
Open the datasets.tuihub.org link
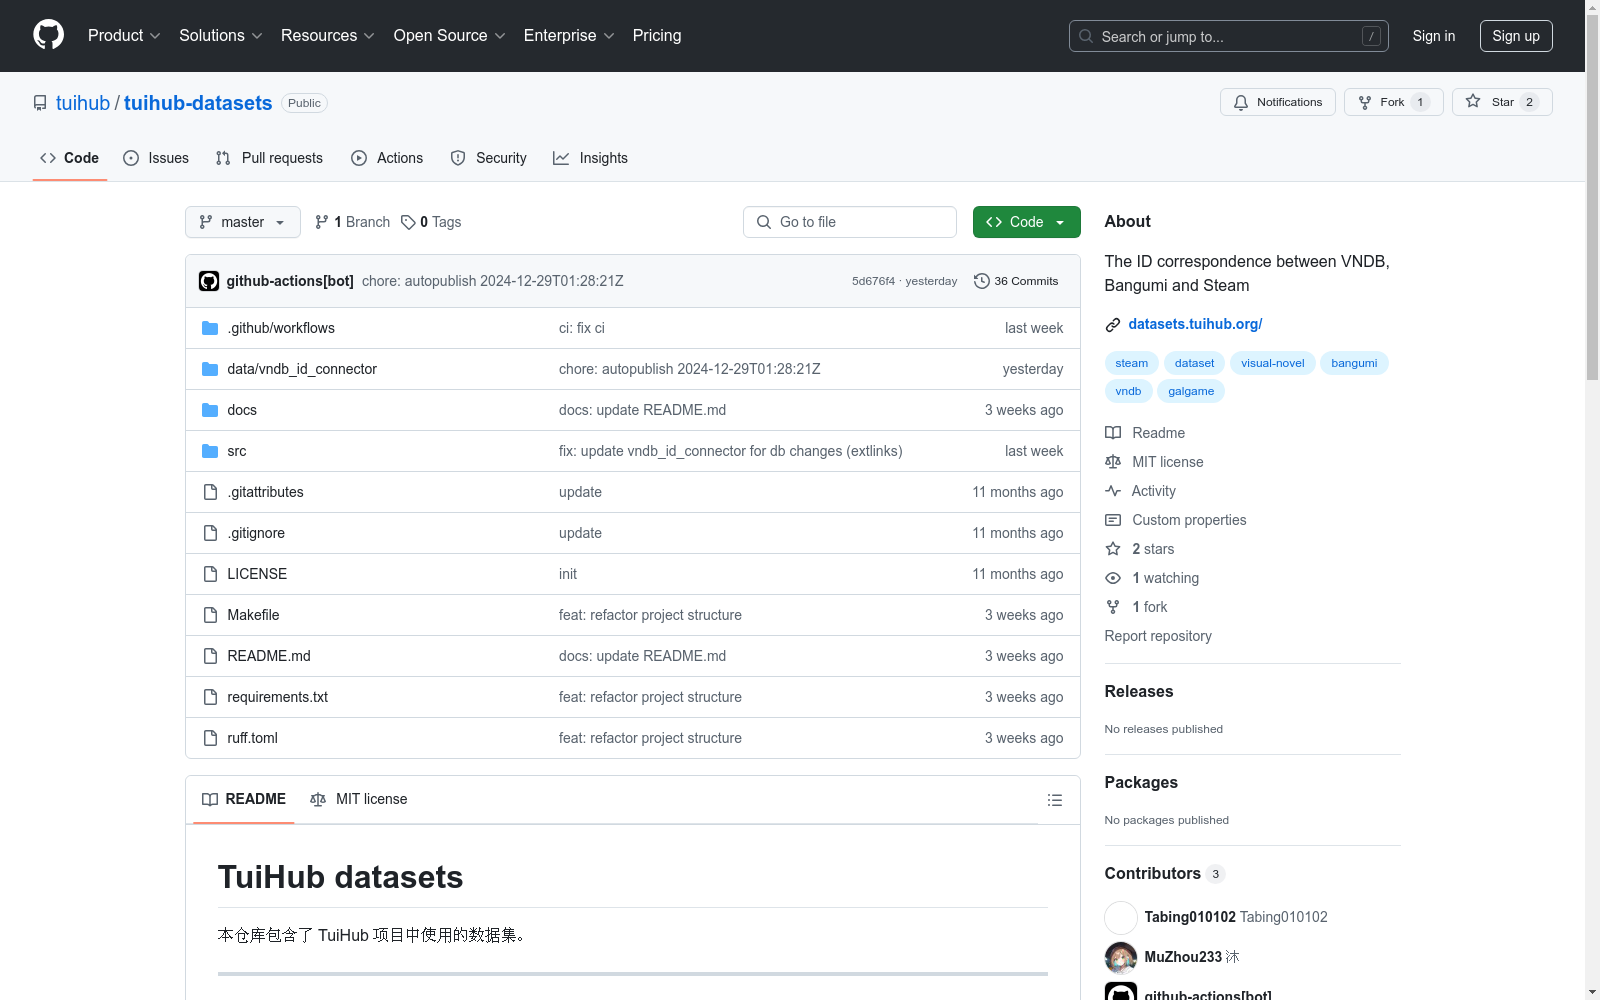tap(1195, 324)
